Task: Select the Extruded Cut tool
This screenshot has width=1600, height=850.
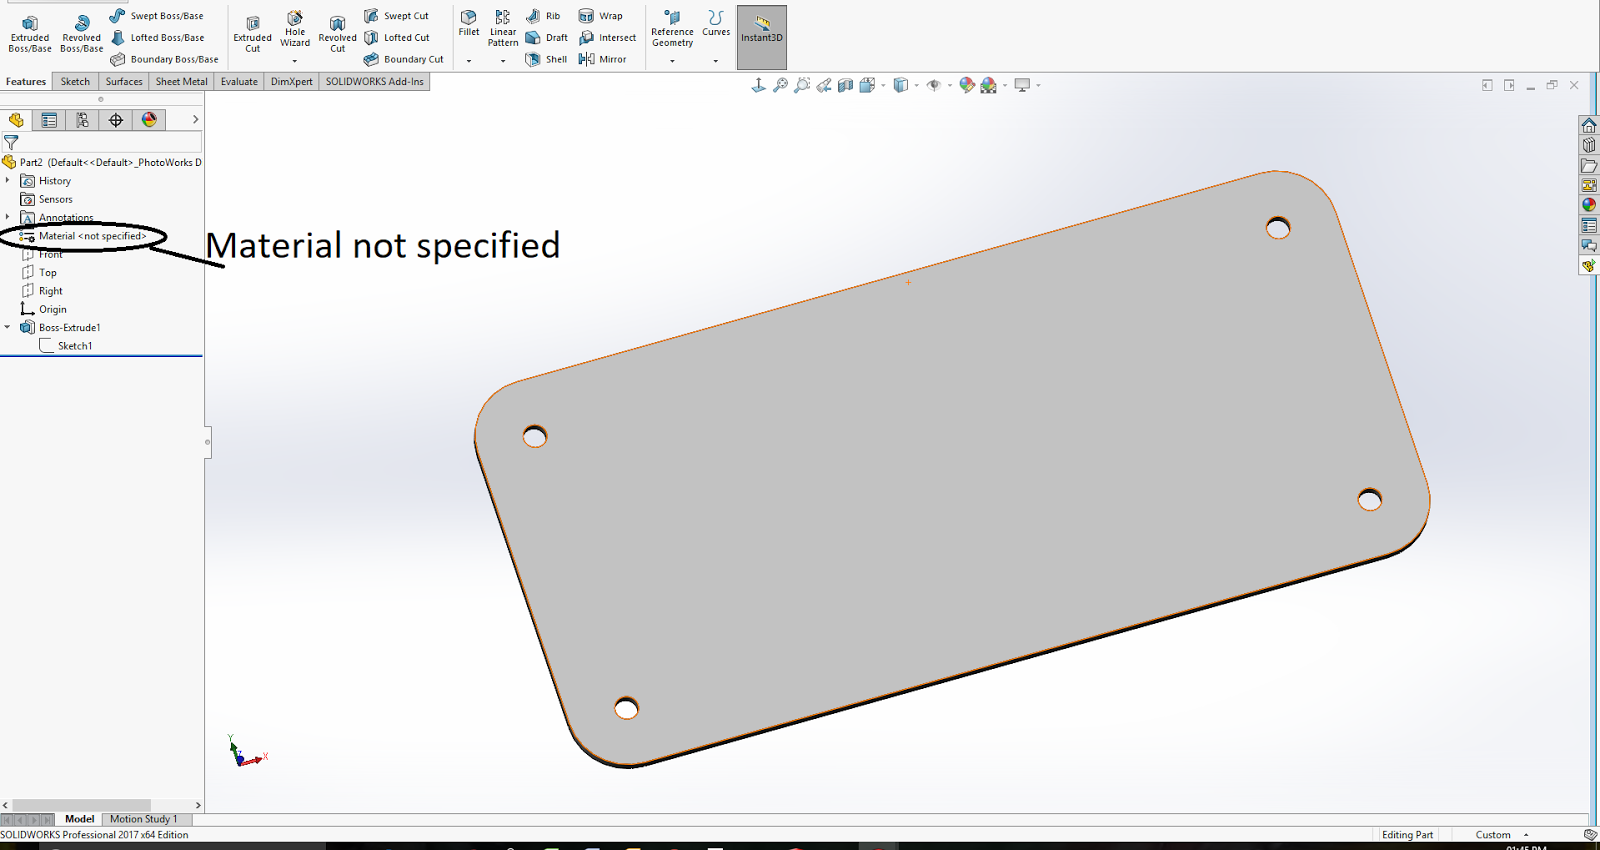Action: point(253,34)
